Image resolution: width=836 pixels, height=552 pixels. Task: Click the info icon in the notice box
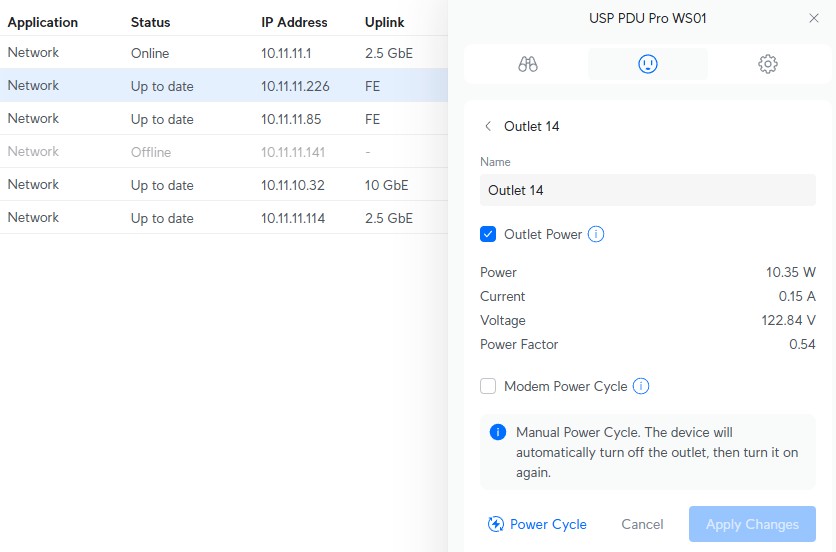tap(497, 433)
